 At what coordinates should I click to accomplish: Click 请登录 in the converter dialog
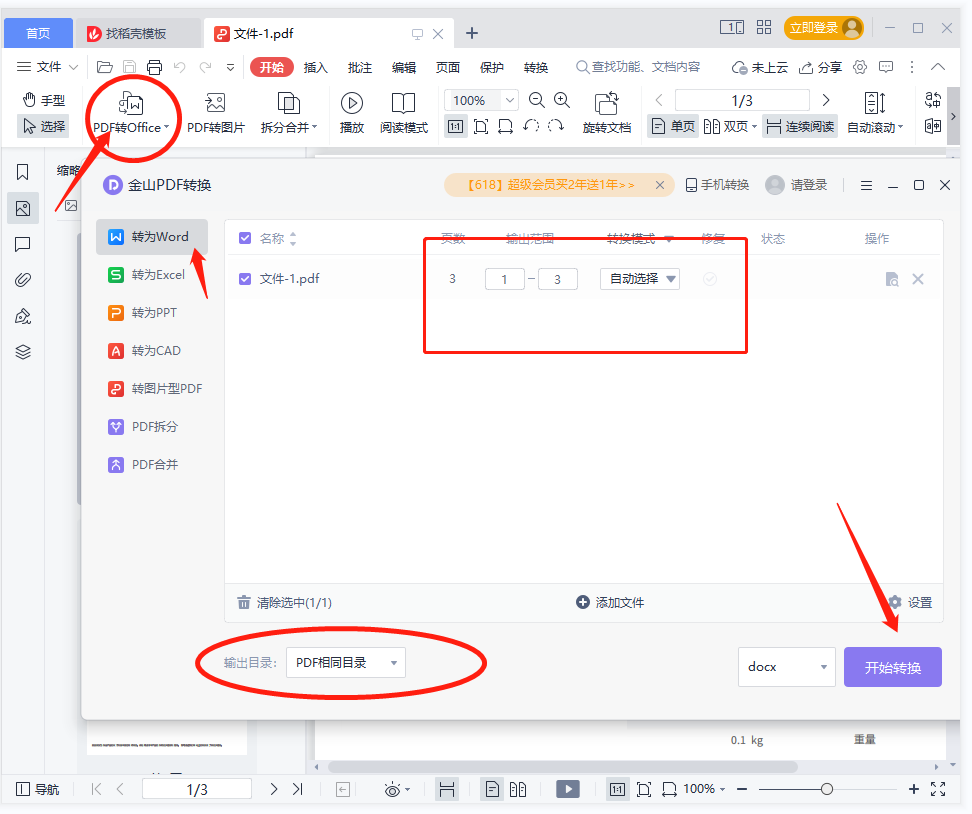pyautogui.click(x=797, y=185)
